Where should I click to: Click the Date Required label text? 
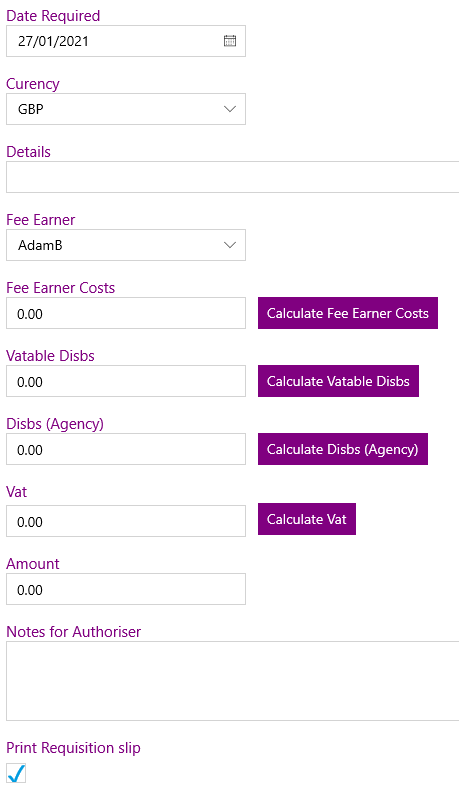[x=53, y=16]
